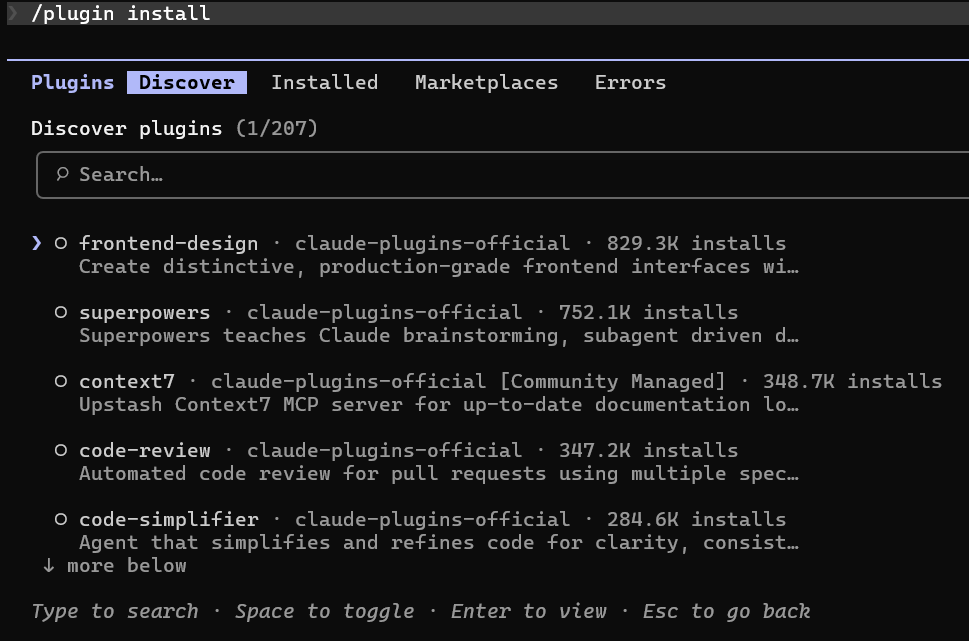Click the Discover plugins (1/207) heading
969x641 pixels.
[174, 128]
